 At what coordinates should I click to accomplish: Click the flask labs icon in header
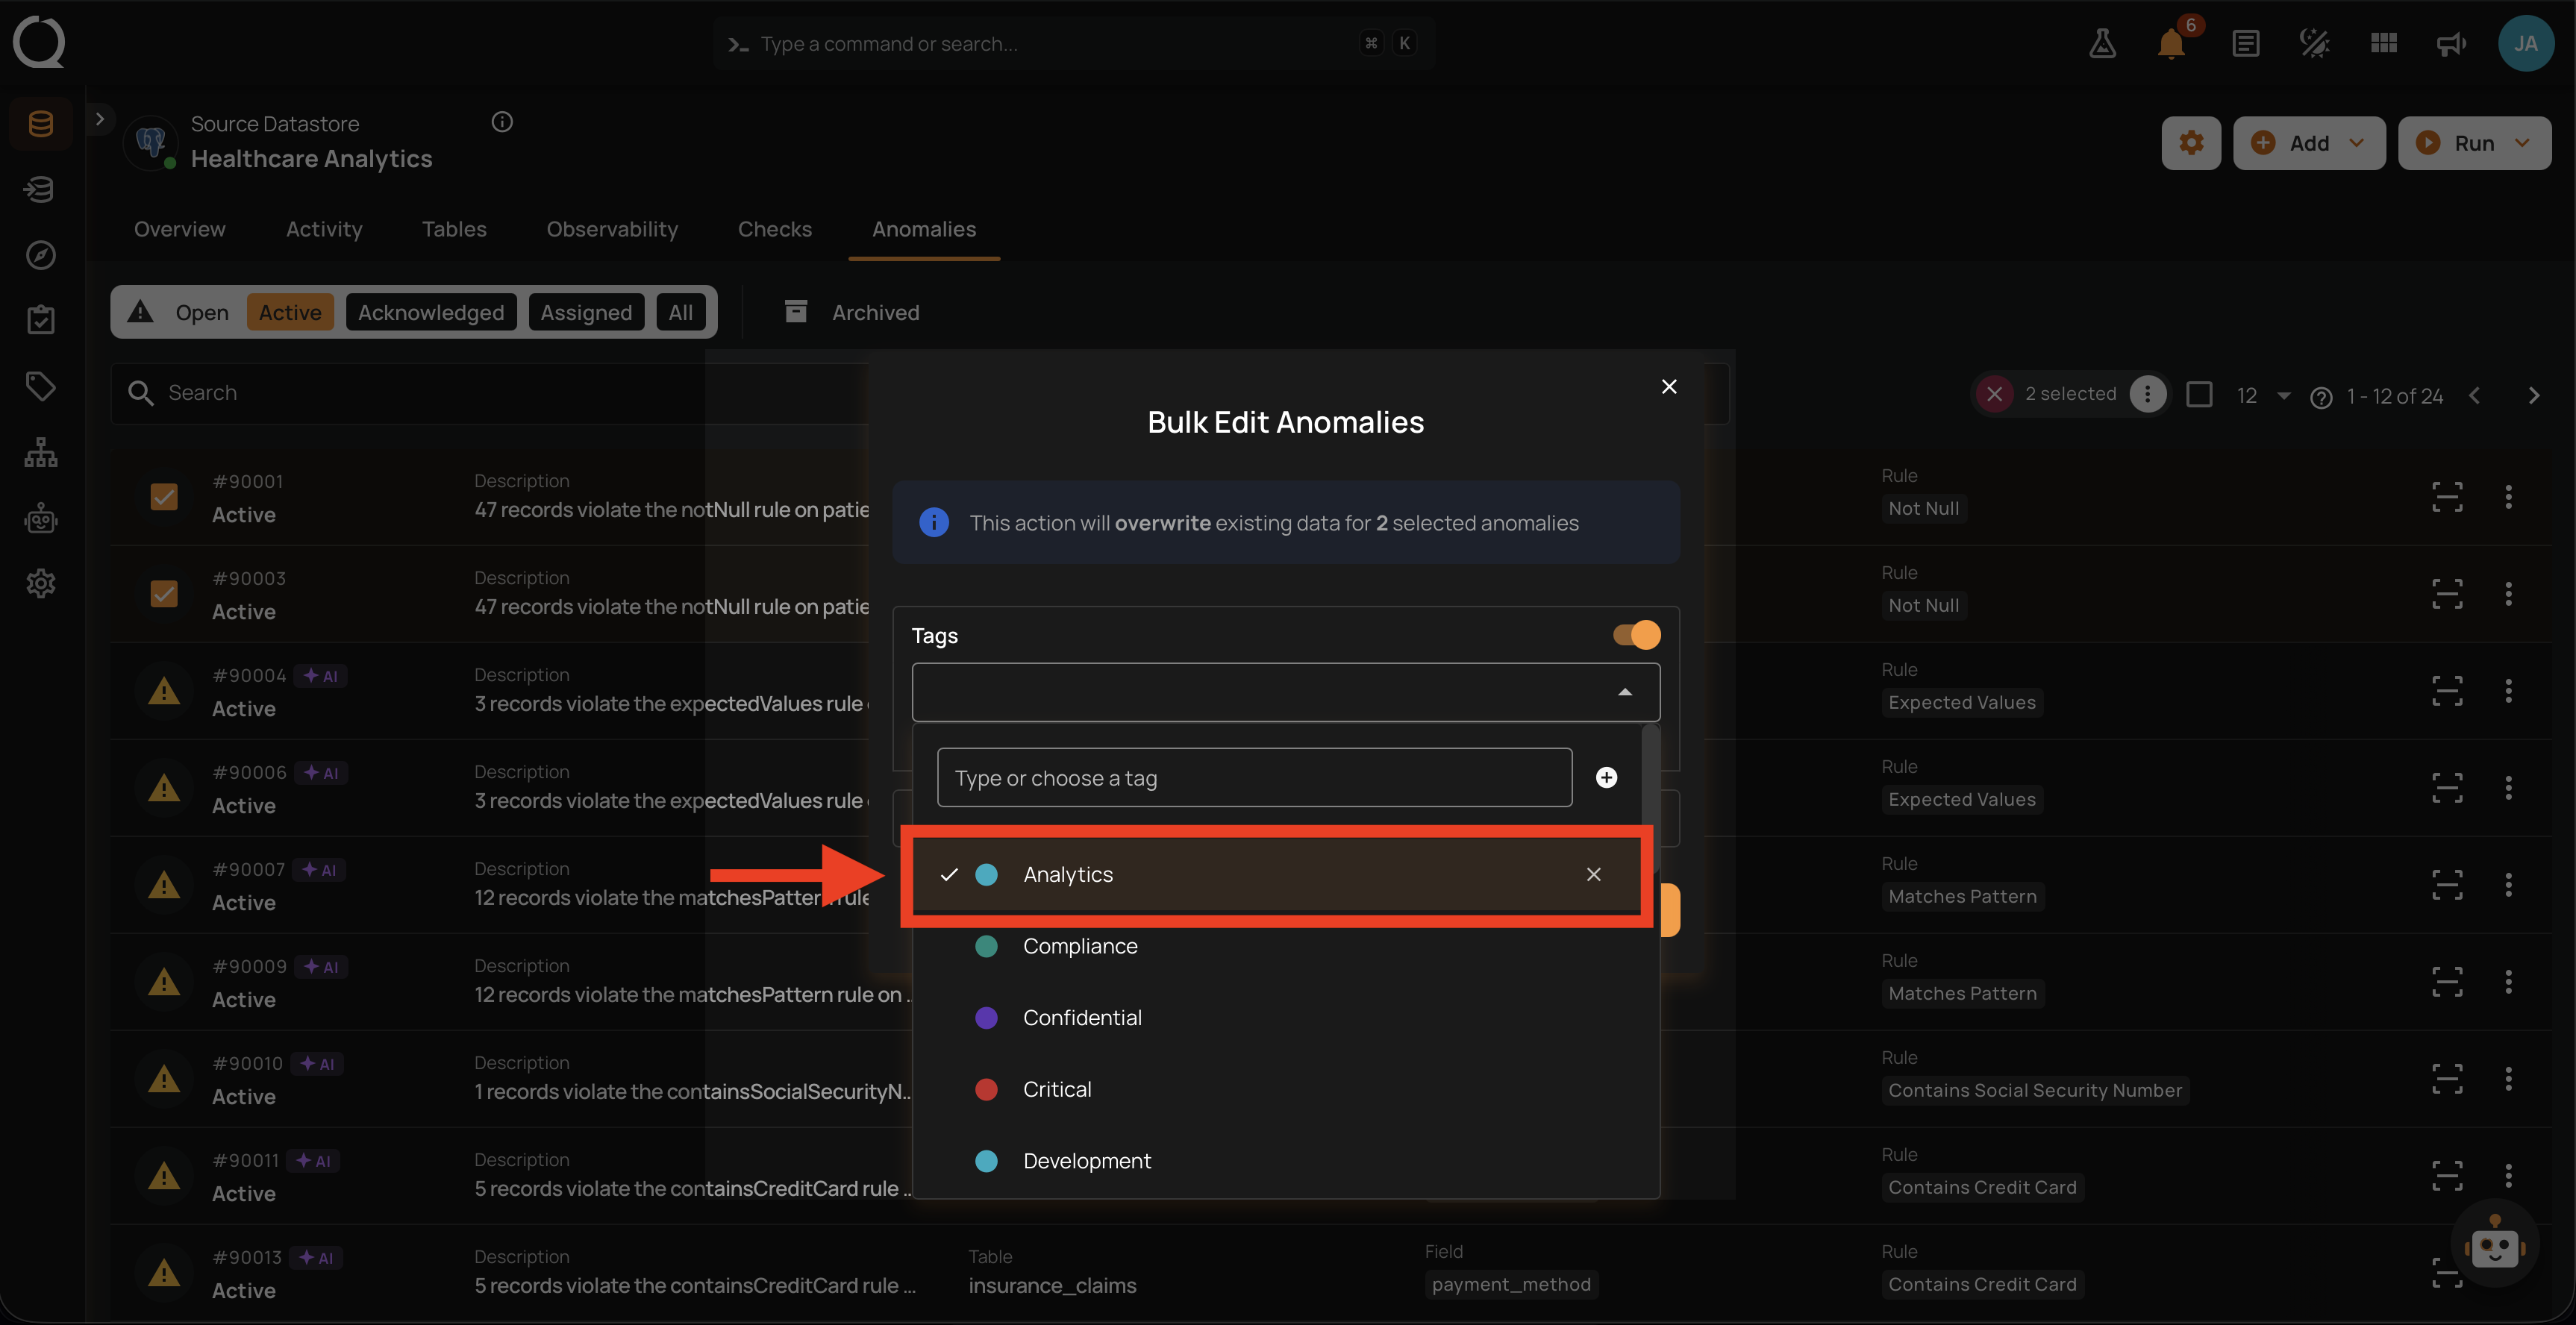click(2102, 43)
